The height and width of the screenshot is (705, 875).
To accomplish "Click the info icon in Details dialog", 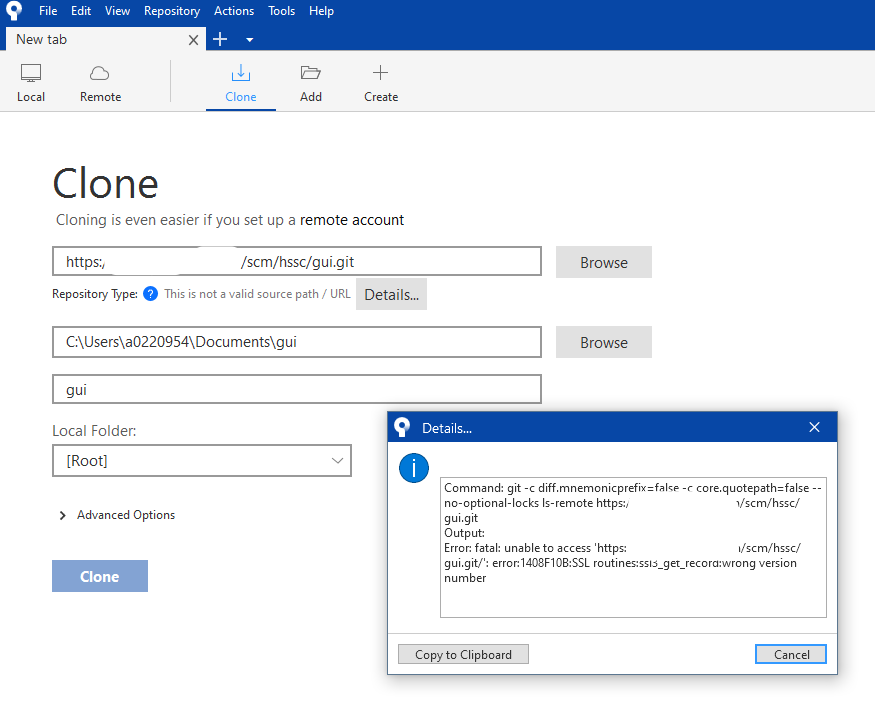I will coord(414,468).
